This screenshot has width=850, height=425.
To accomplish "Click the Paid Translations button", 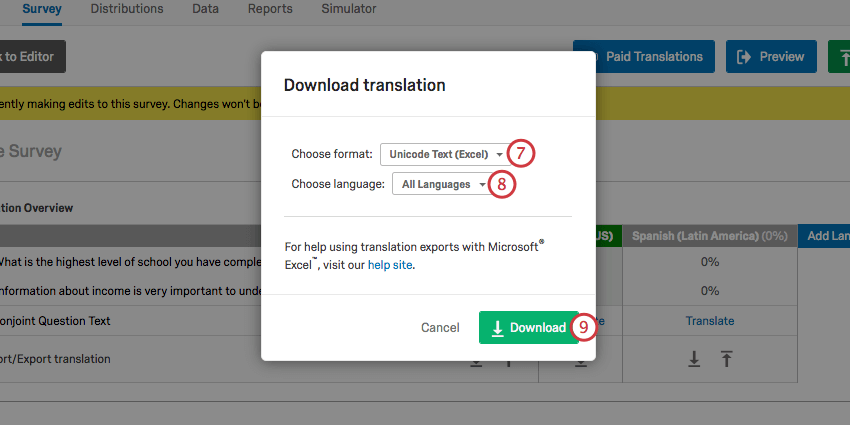I will 644,57.
